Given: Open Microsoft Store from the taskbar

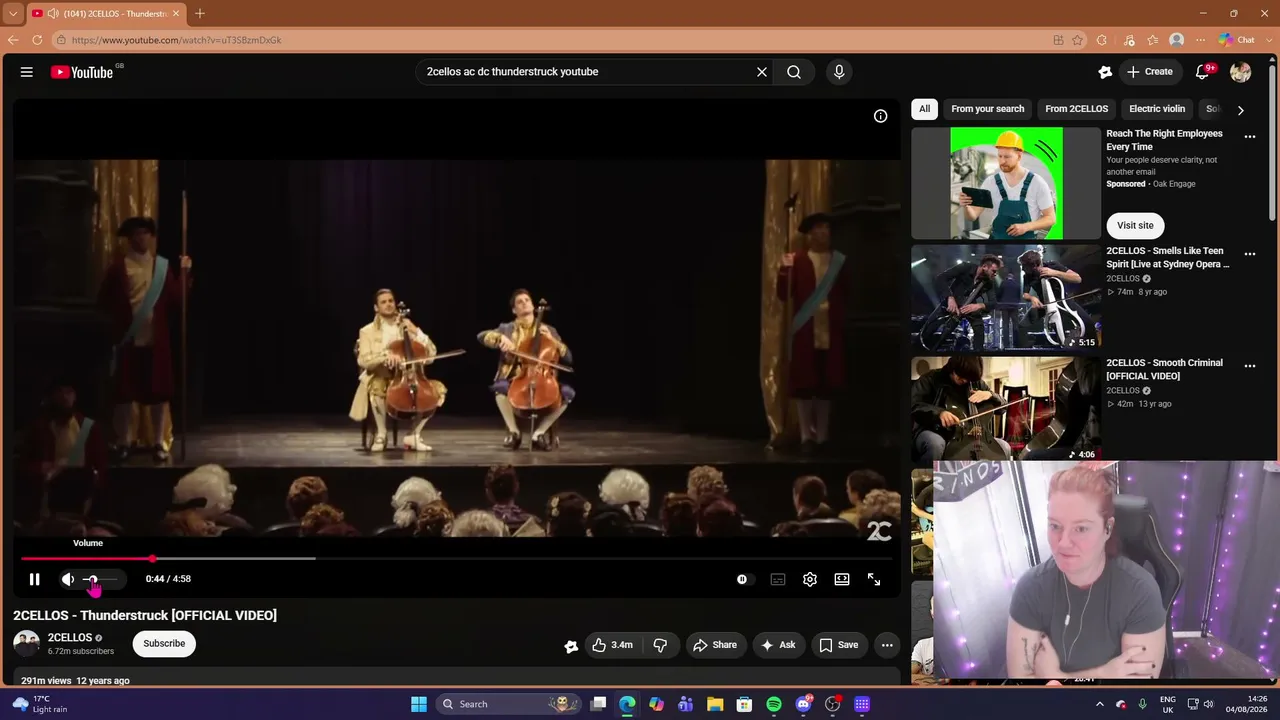Looking at the screenshot, I should (744, 704).
